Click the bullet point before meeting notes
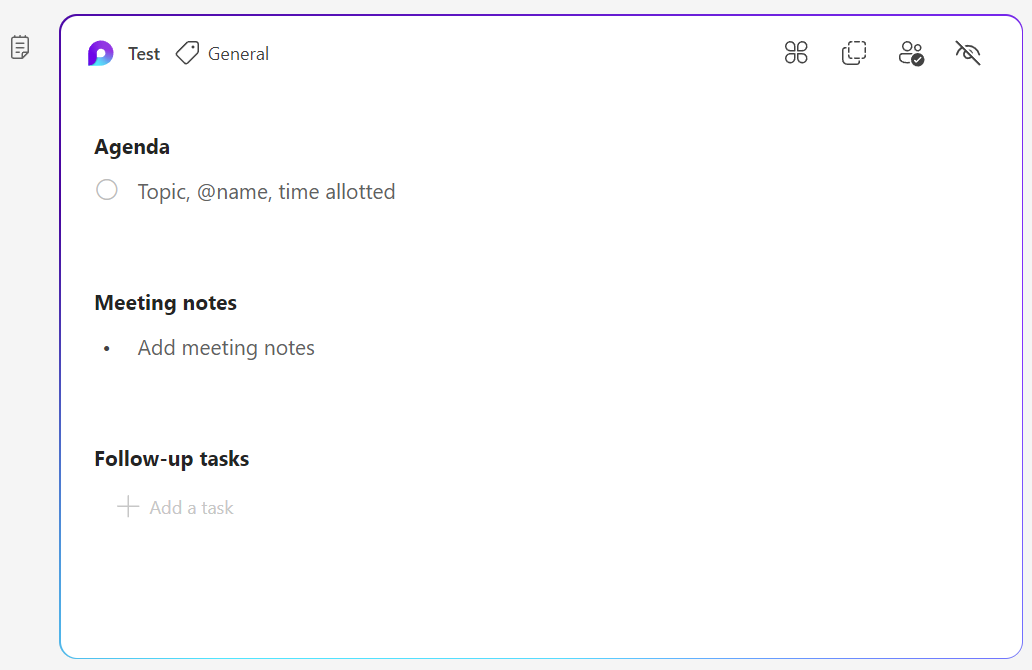Screen dimensions: 1032x670 (x=107, y=349)
